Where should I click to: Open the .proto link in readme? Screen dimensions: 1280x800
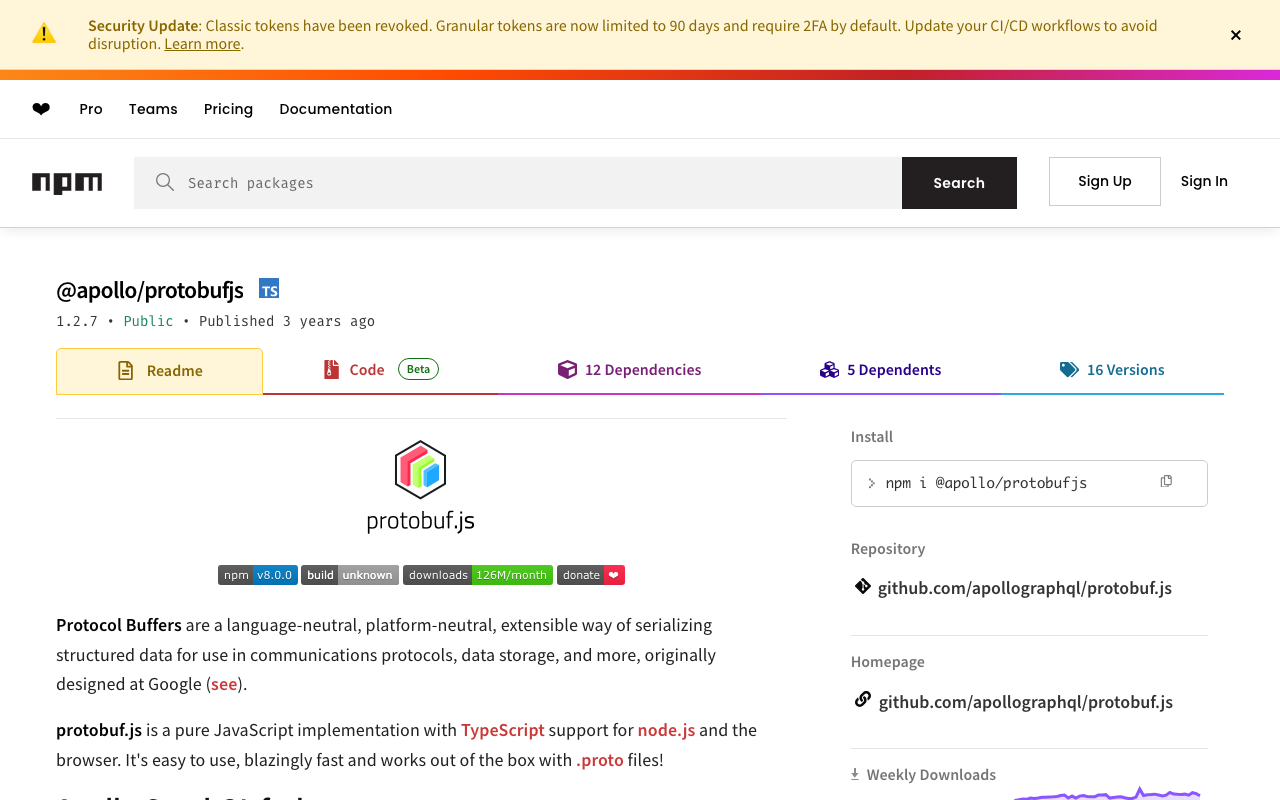tap(600, 760)
